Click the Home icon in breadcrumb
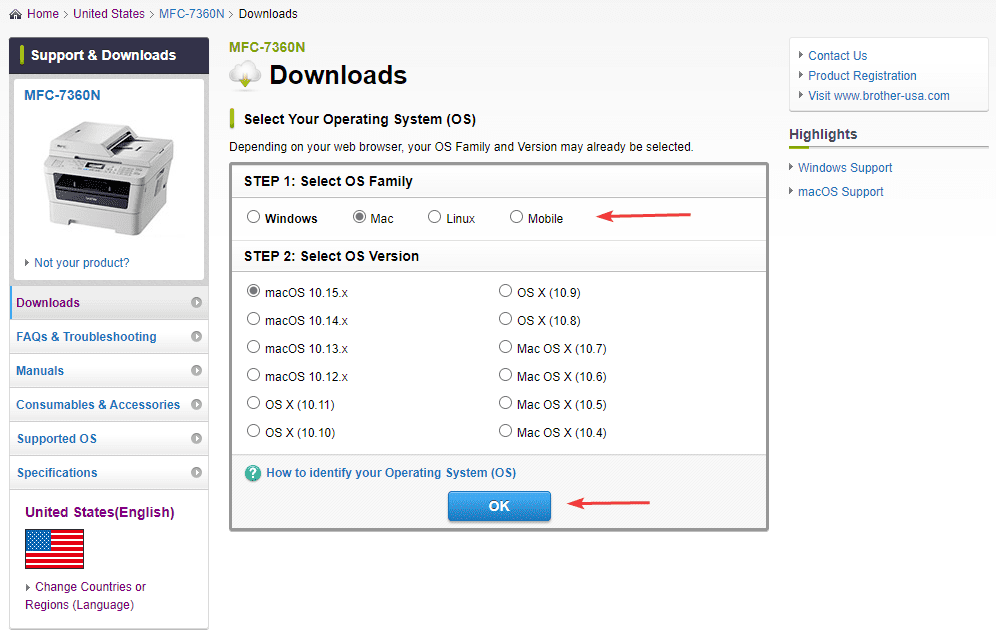 [x=15, y=14]
